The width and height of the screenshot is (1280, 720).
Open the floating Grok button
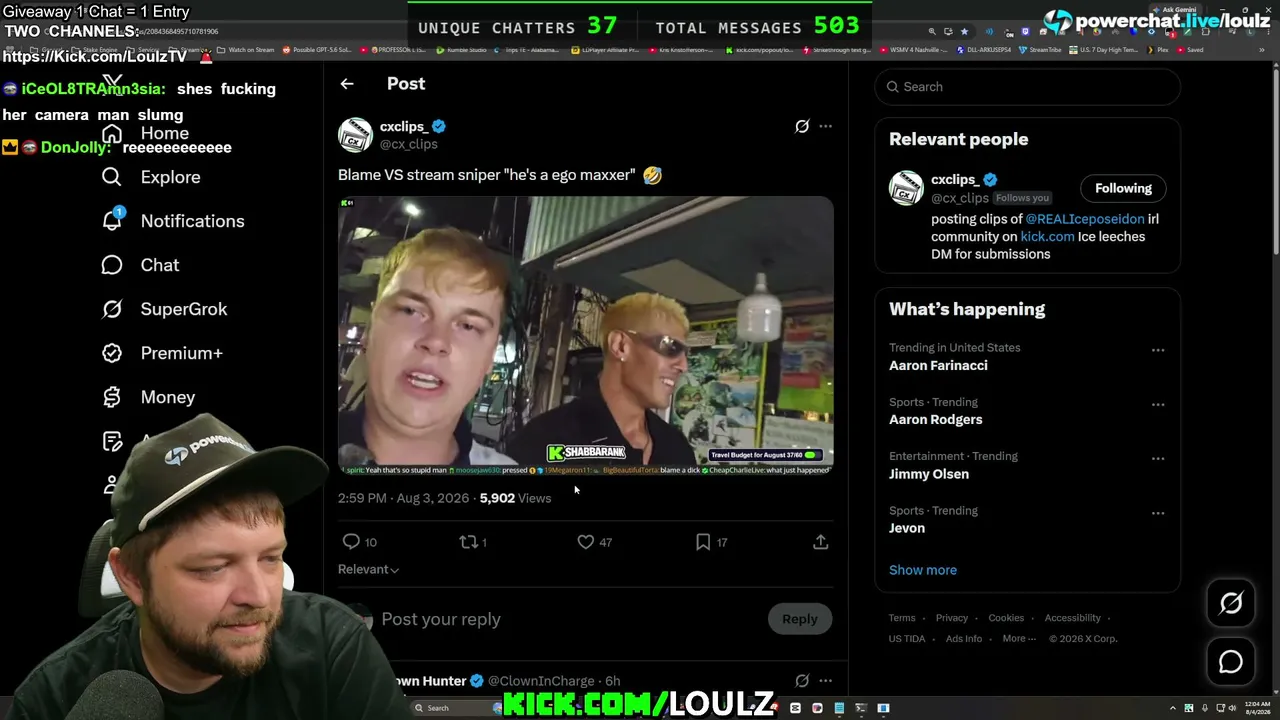[1231, 603]
